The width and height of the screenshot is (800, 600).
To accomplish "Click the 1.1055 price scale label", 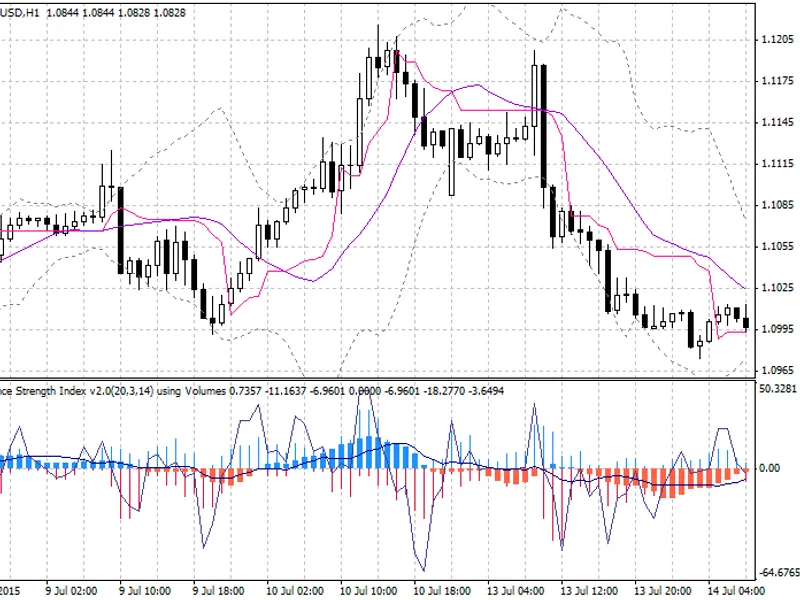I will pyautogui.click(x=778, y=246).
